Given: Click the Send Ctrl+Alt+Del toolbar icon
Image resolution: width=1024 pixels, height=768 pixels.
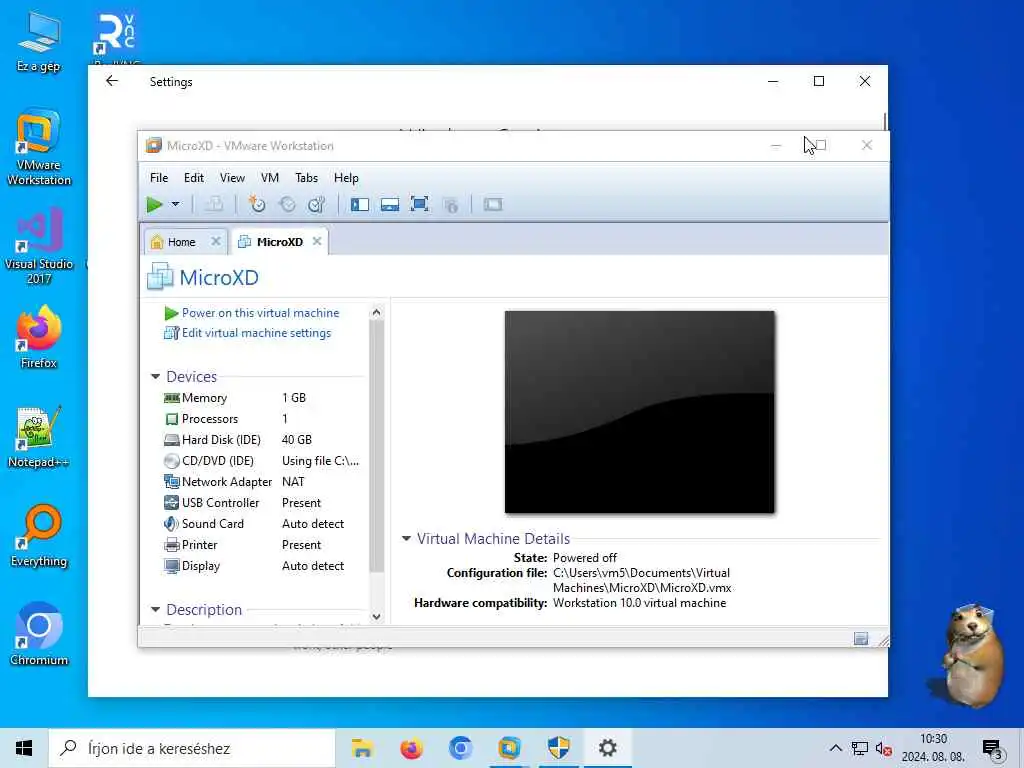Looking at the screenshot, I should (214, 204).
